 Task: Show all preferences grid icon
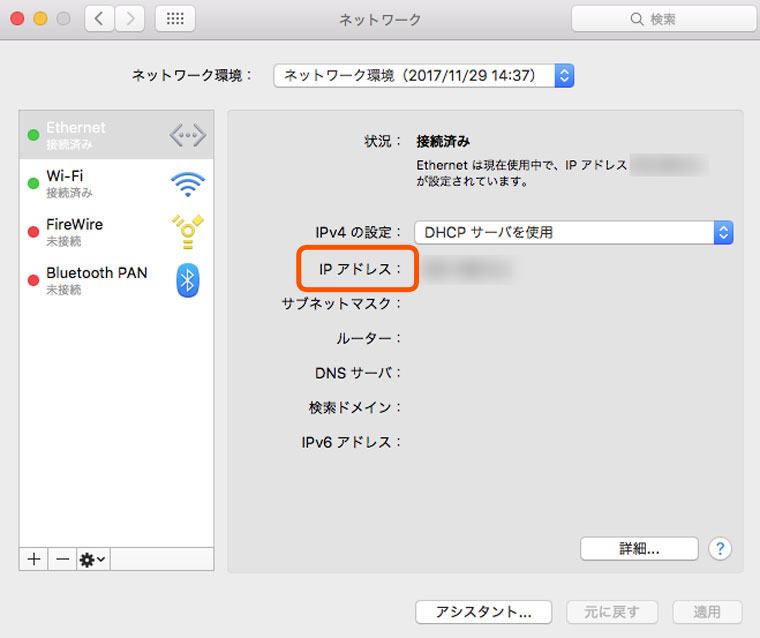click(x=175, y=18)
